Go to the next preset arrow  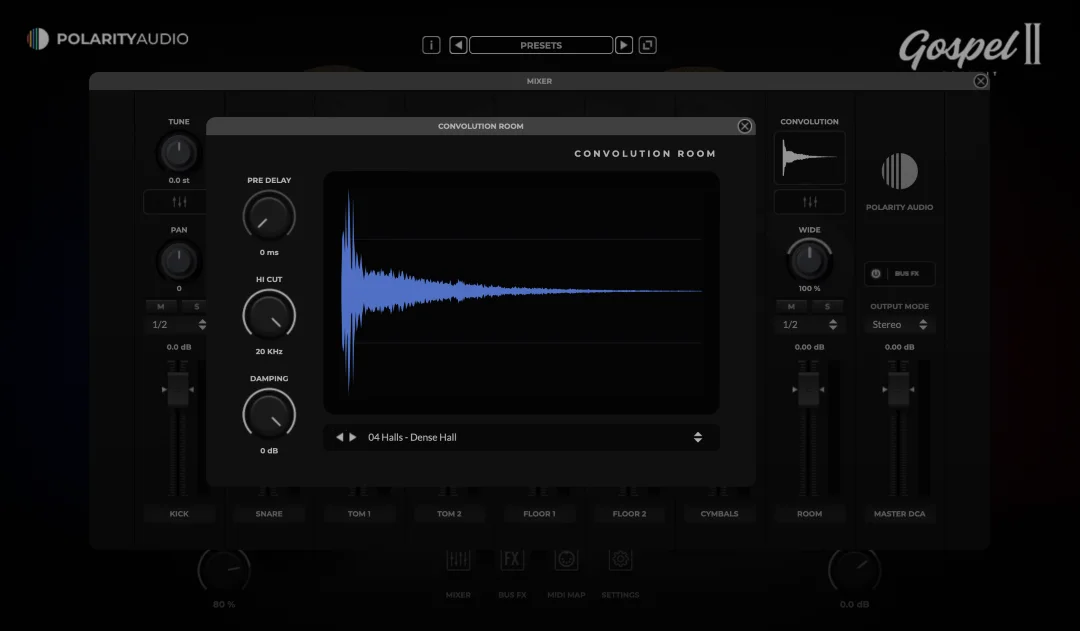(x=624, y=45)
